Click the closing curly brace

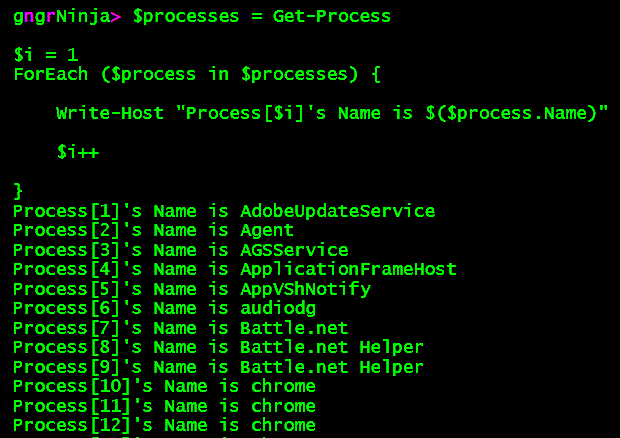(x=18, y=190)
